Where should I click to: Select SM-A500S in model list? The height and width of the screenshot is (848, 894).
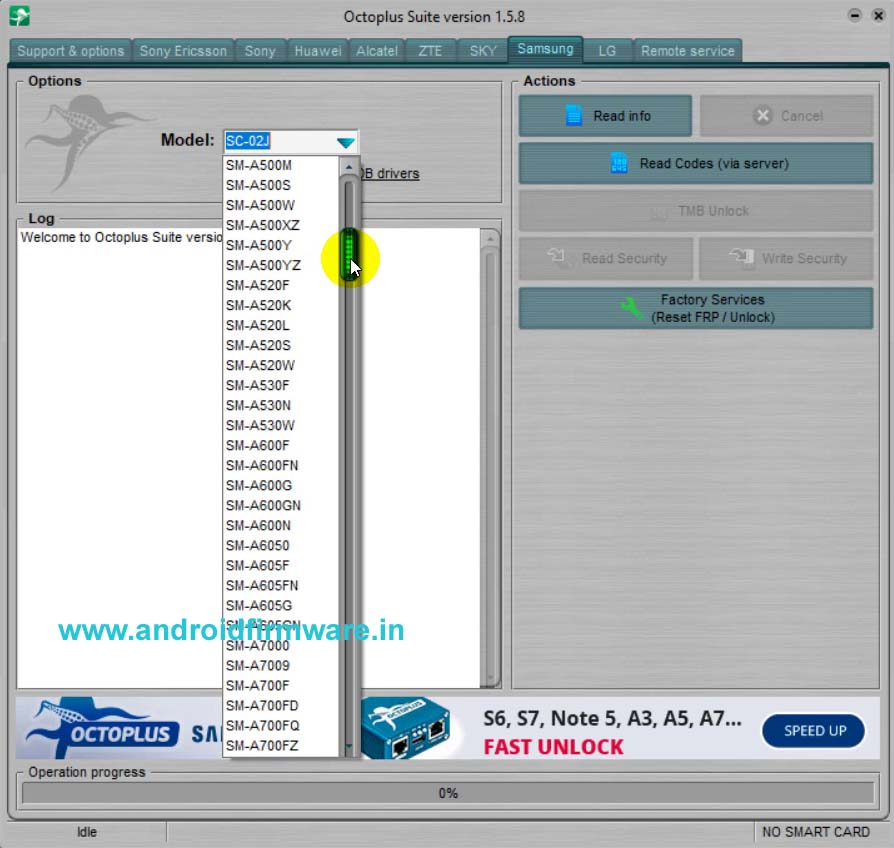tap(281, 185)
